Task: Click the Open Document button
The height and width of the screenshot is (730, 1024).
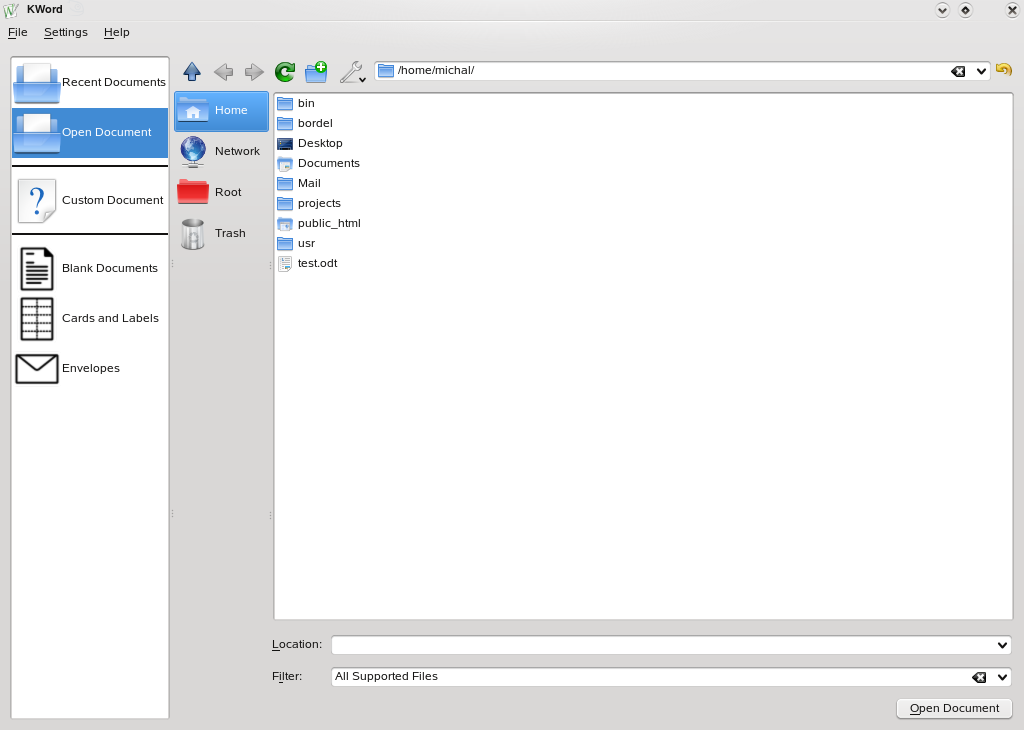Action: click(954, 708)
